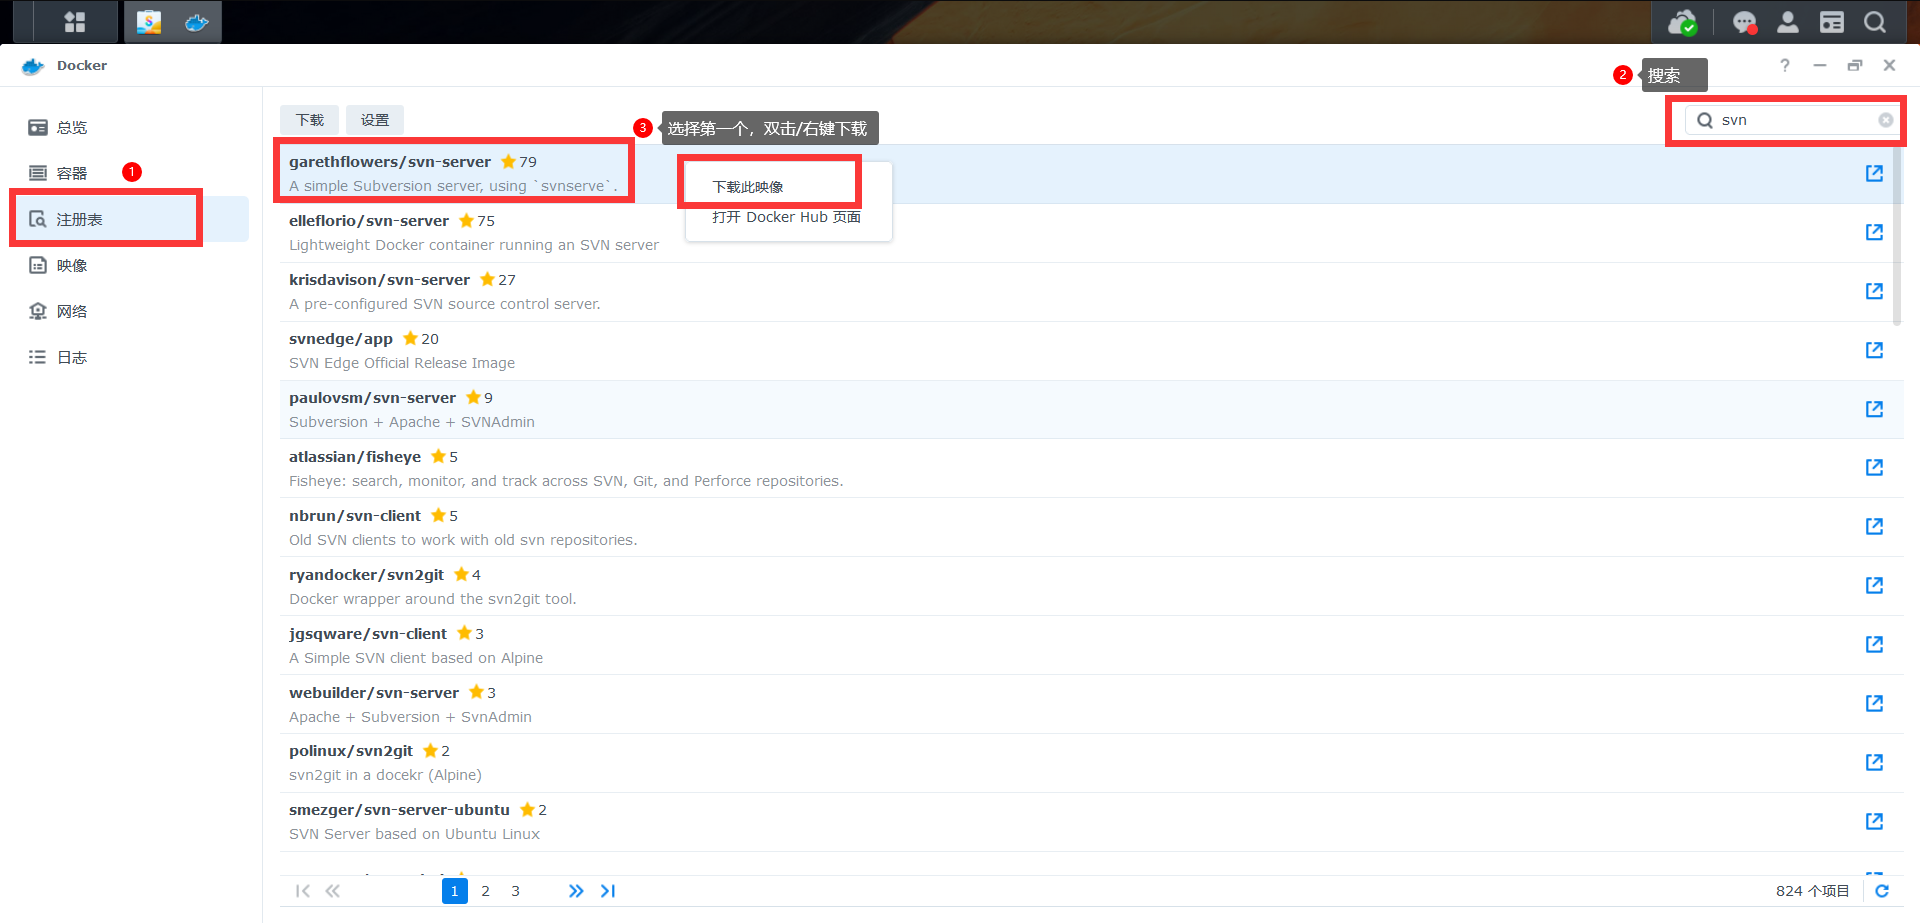Click the help question mark icon
Viewport: 1920px width, 923px height.
(x=1785, y=65)
